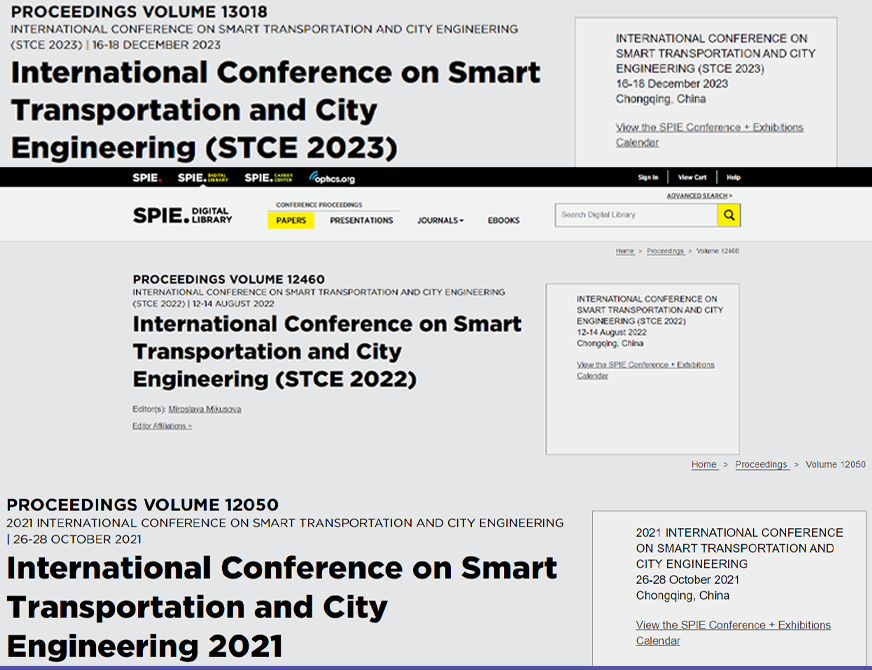872x670 pixels.
Task: Open the optics.org logo link
Action: pos(332,178)
